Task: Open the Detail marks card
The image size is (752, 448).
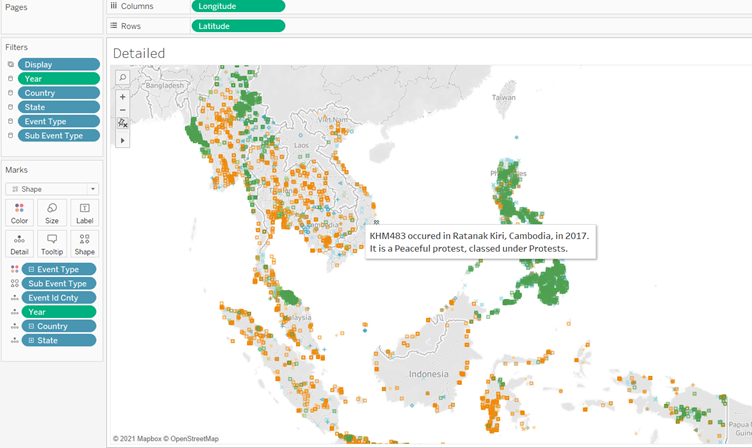Action: click(19, 244)
